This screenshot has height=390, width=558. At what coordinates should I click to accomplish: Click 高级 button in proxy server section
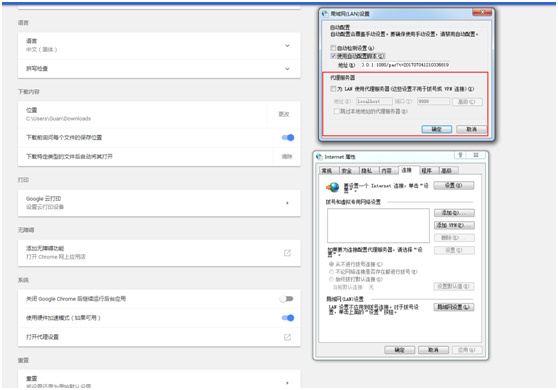pyautogui.click(x=467, y=102)
